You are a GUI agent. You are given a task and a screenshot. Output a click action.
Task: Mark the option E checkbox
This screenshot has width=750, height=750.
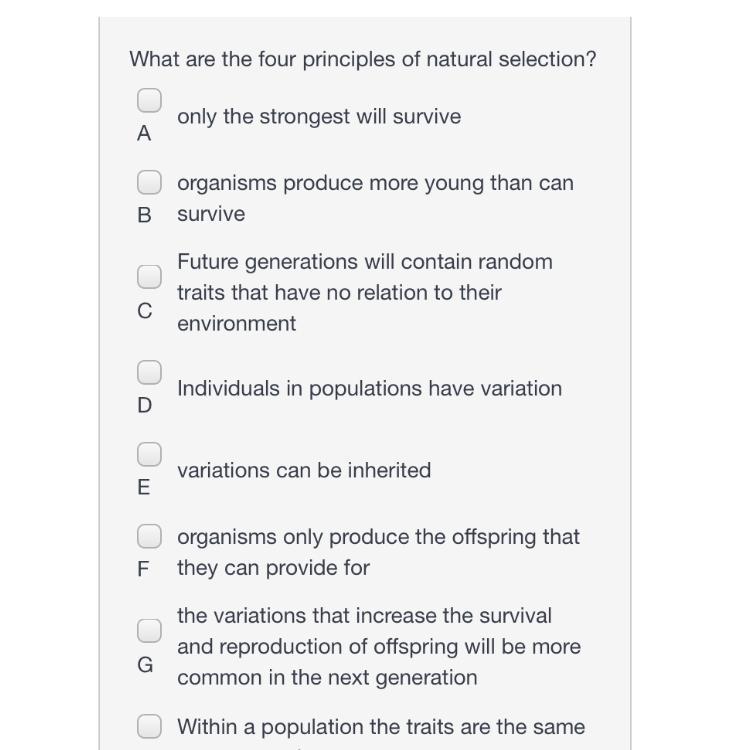point(149,453)
